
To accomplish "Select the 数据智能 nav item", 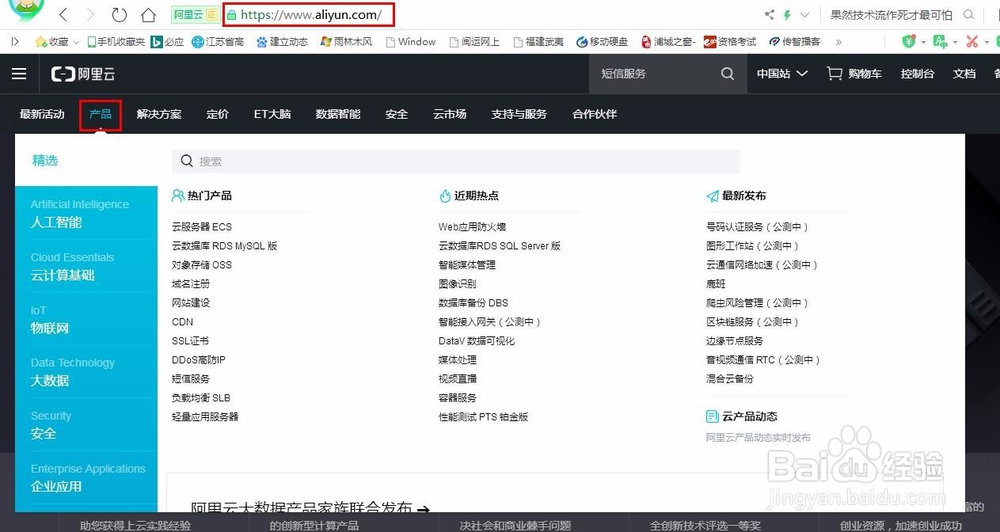I will coord(338,114).
